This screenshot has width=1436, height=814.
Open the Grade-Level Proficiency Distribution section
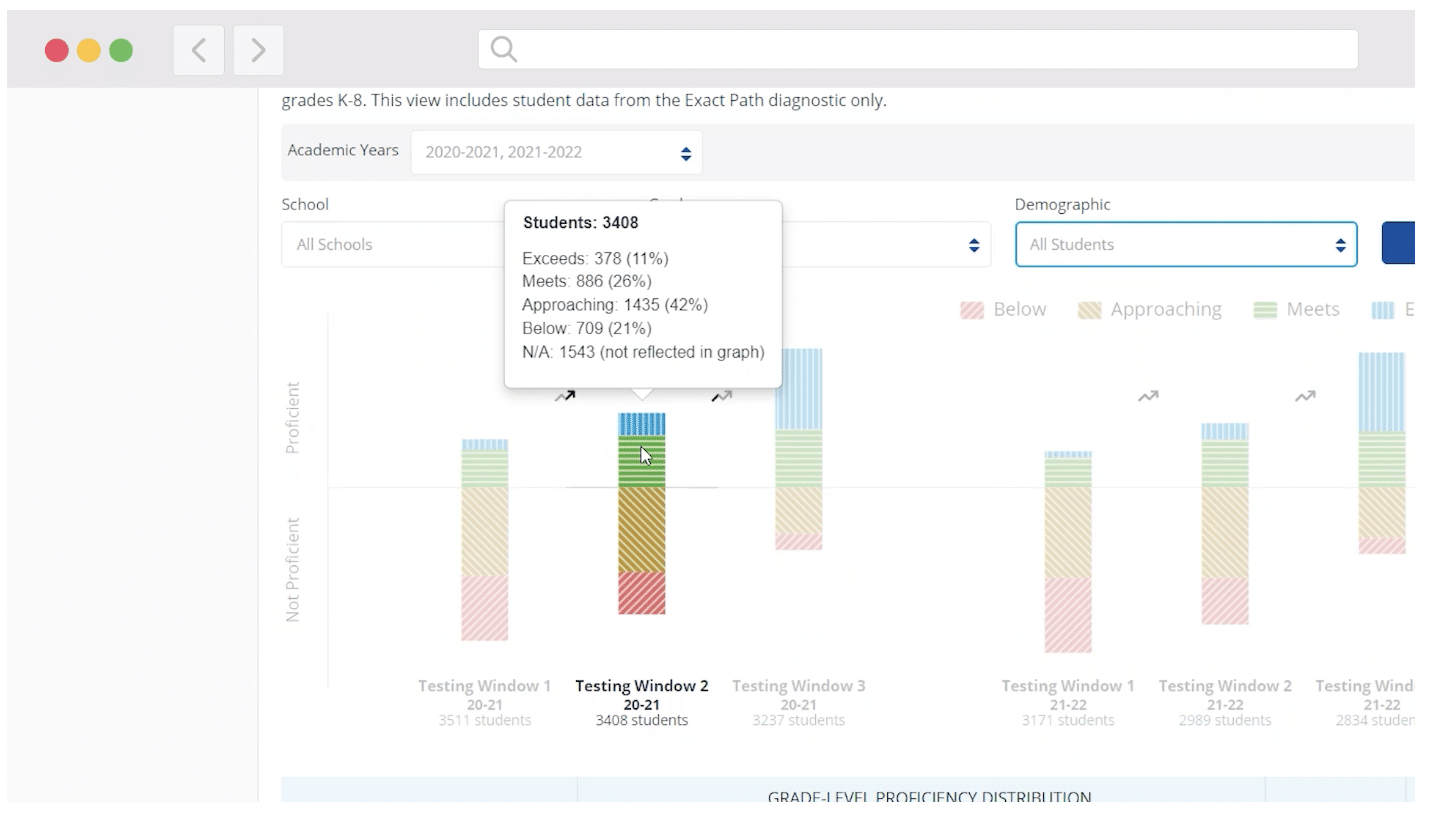click(929, 796)
